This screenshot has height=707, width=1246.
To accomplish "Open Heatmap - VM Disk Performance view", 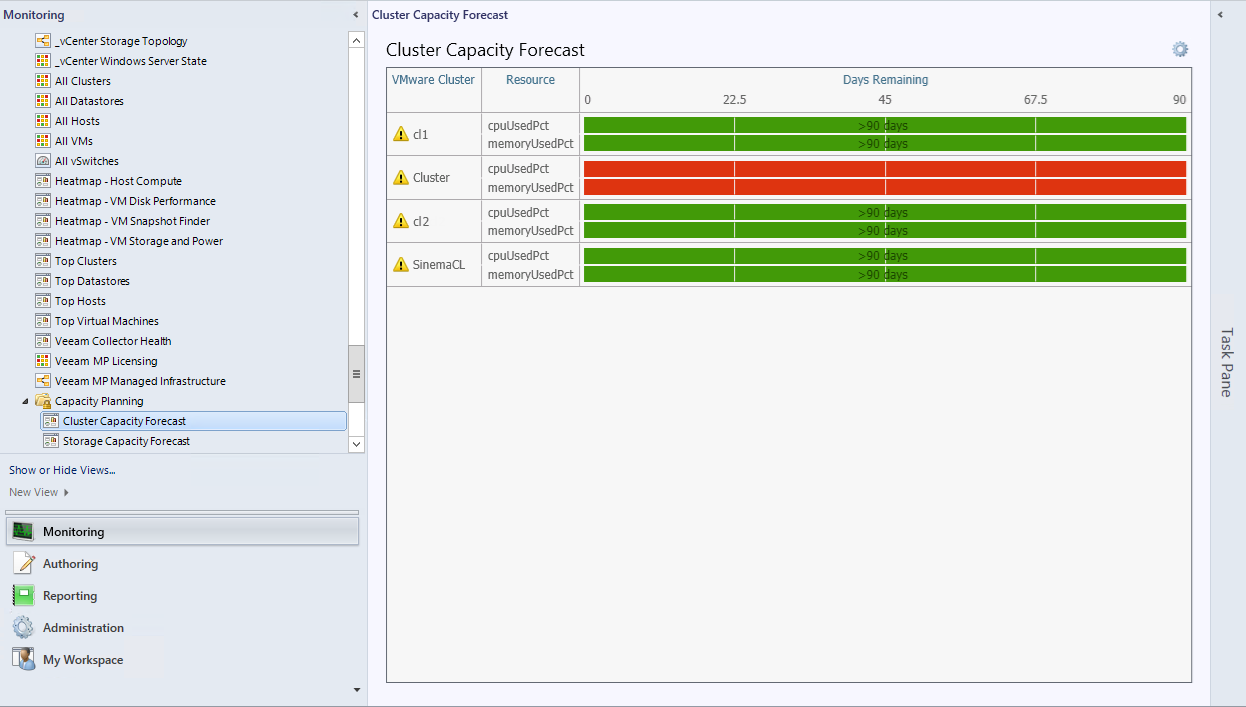I will click(x=135, y=201).
